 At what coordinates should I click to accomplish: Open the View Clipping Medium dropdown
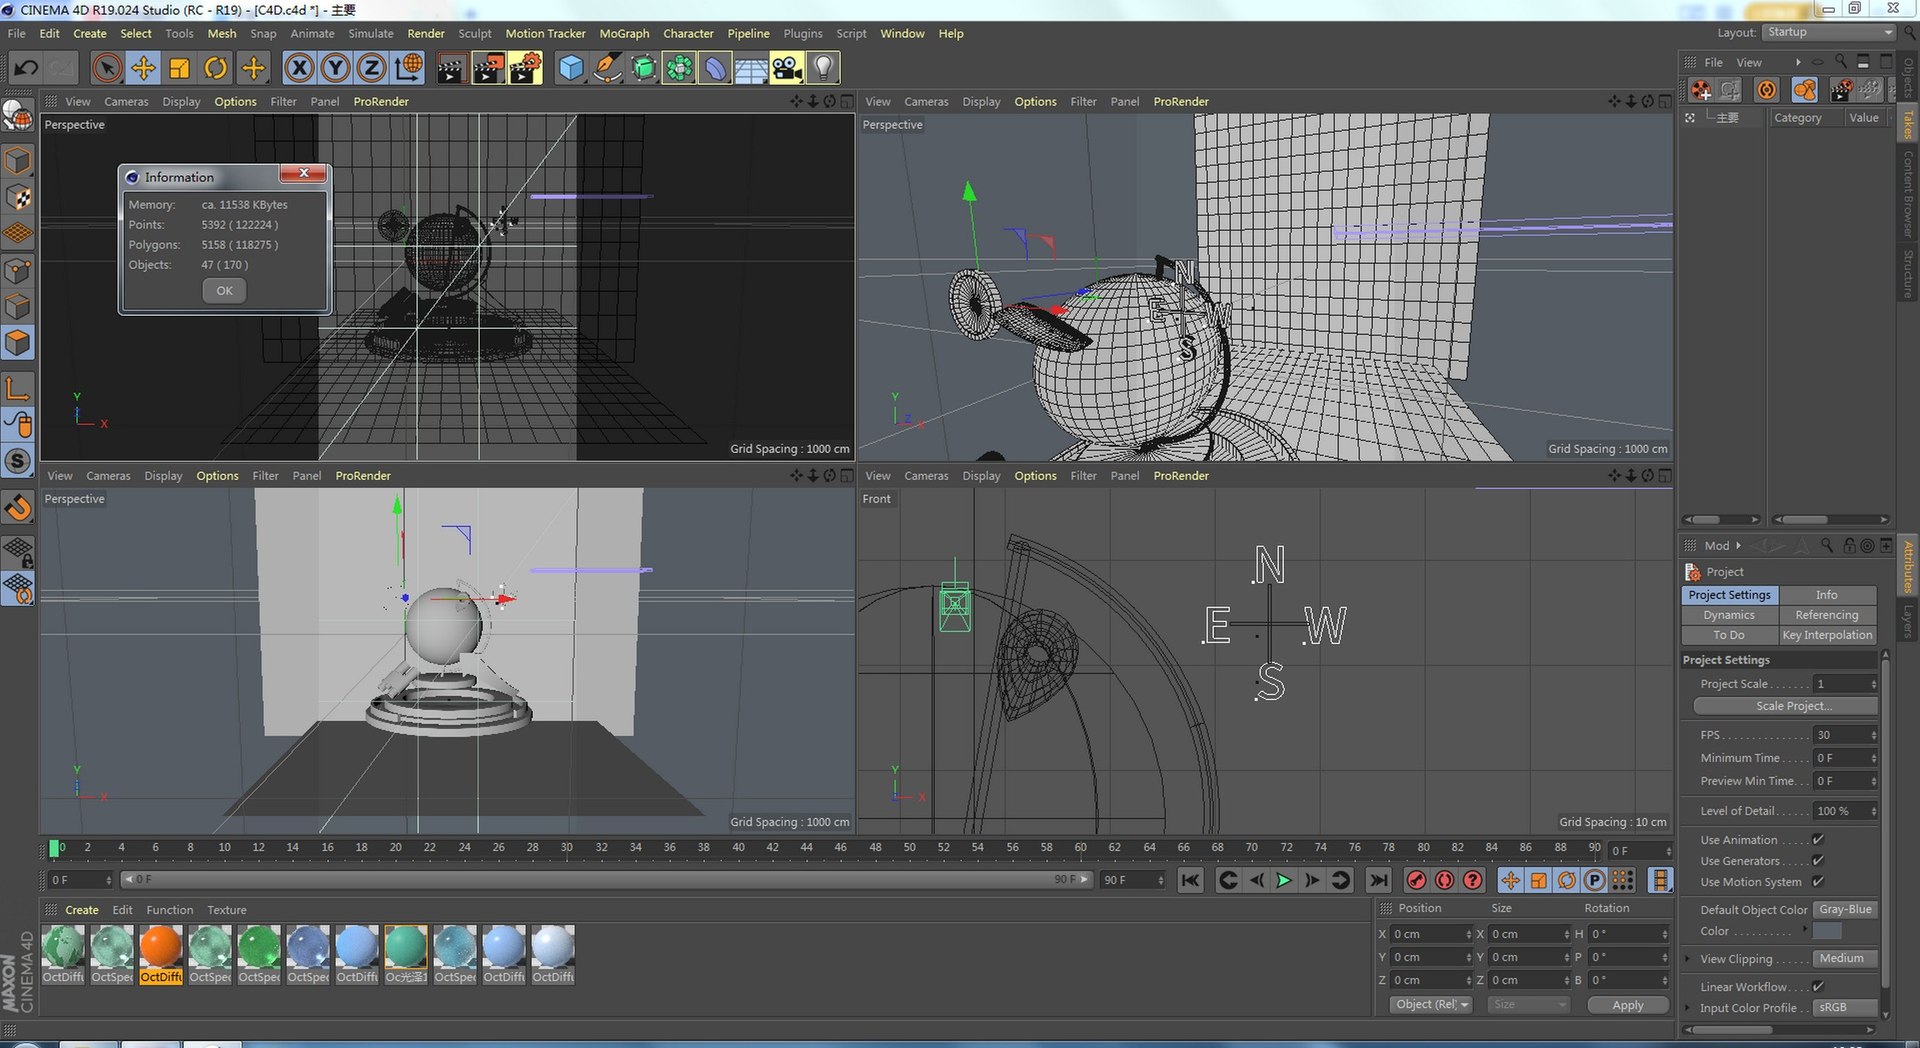pos(1845,959)
